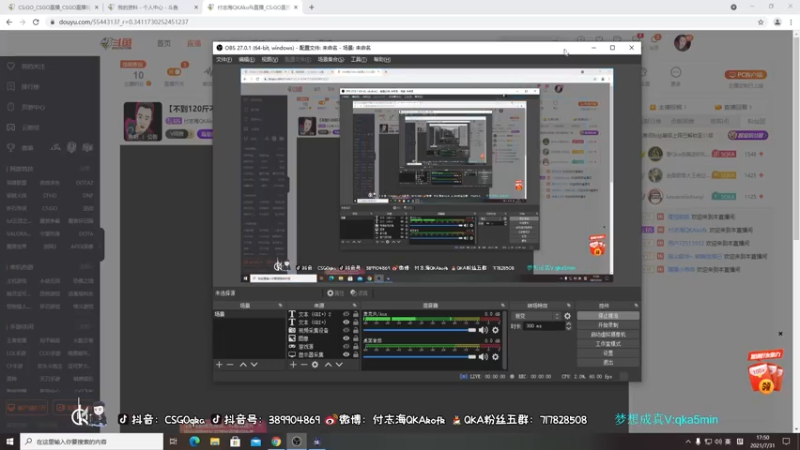Viewport: 800px width, 450px height.
Task: Bookmark this page with the star icon
Action: [760, 22]
